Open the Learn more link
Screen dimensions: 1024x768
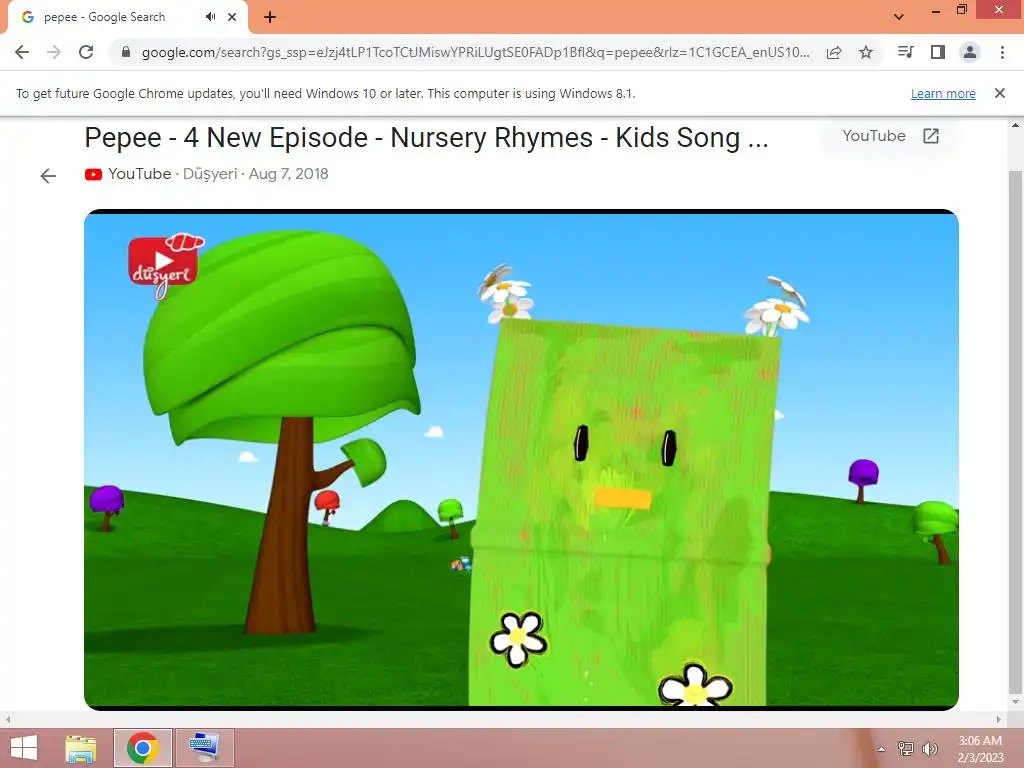(943, 93)
